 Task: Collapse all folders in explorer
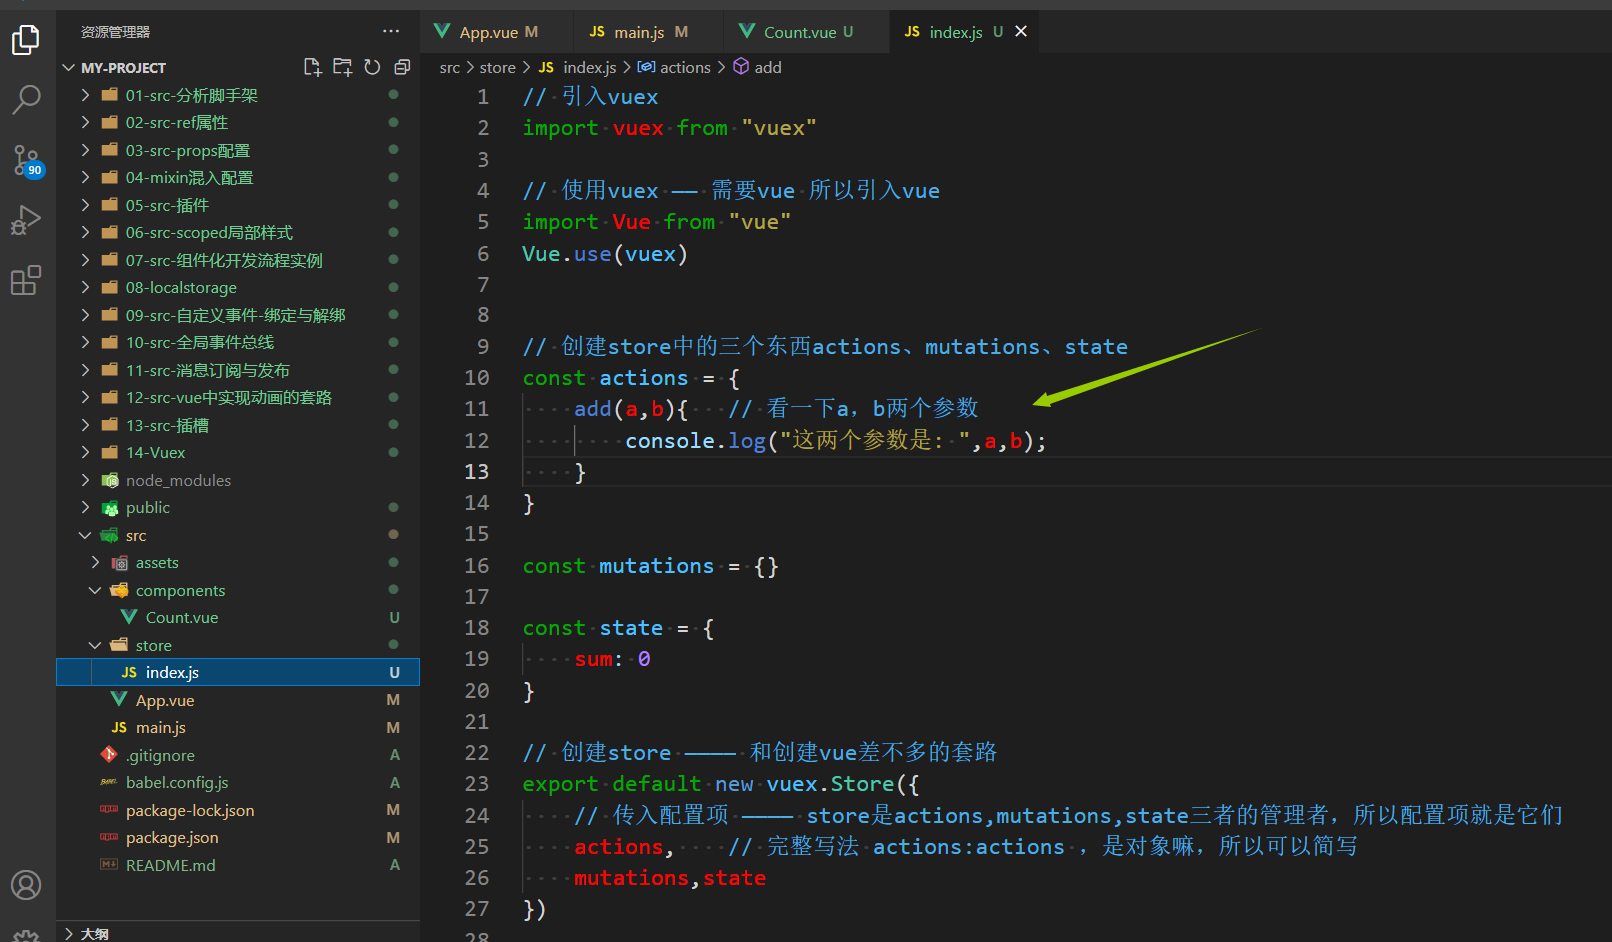coord(402,67)
